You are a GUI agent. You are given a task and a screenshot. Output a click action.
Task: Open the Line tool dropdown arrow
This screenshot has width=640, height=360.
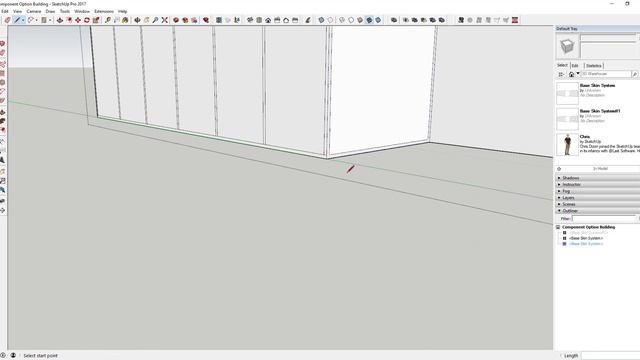coord(23,20)
